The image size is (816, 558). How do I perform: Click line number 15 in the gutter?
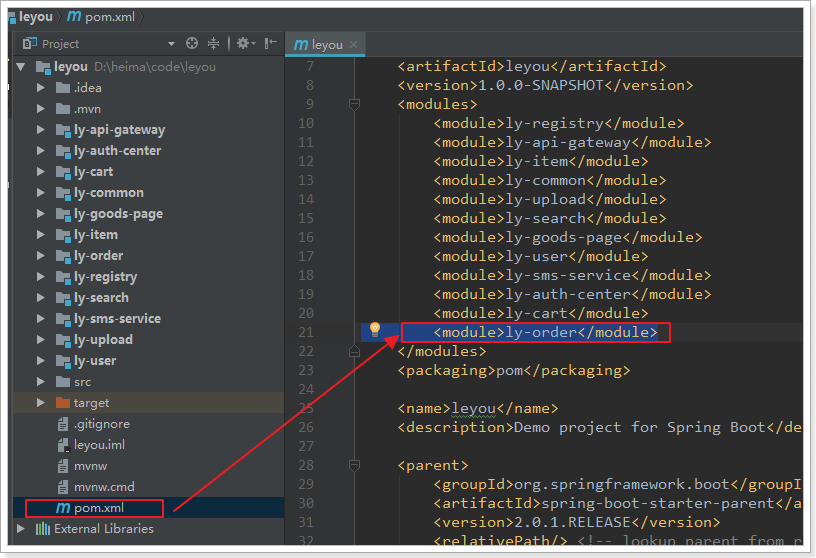[x=306, y=218]
